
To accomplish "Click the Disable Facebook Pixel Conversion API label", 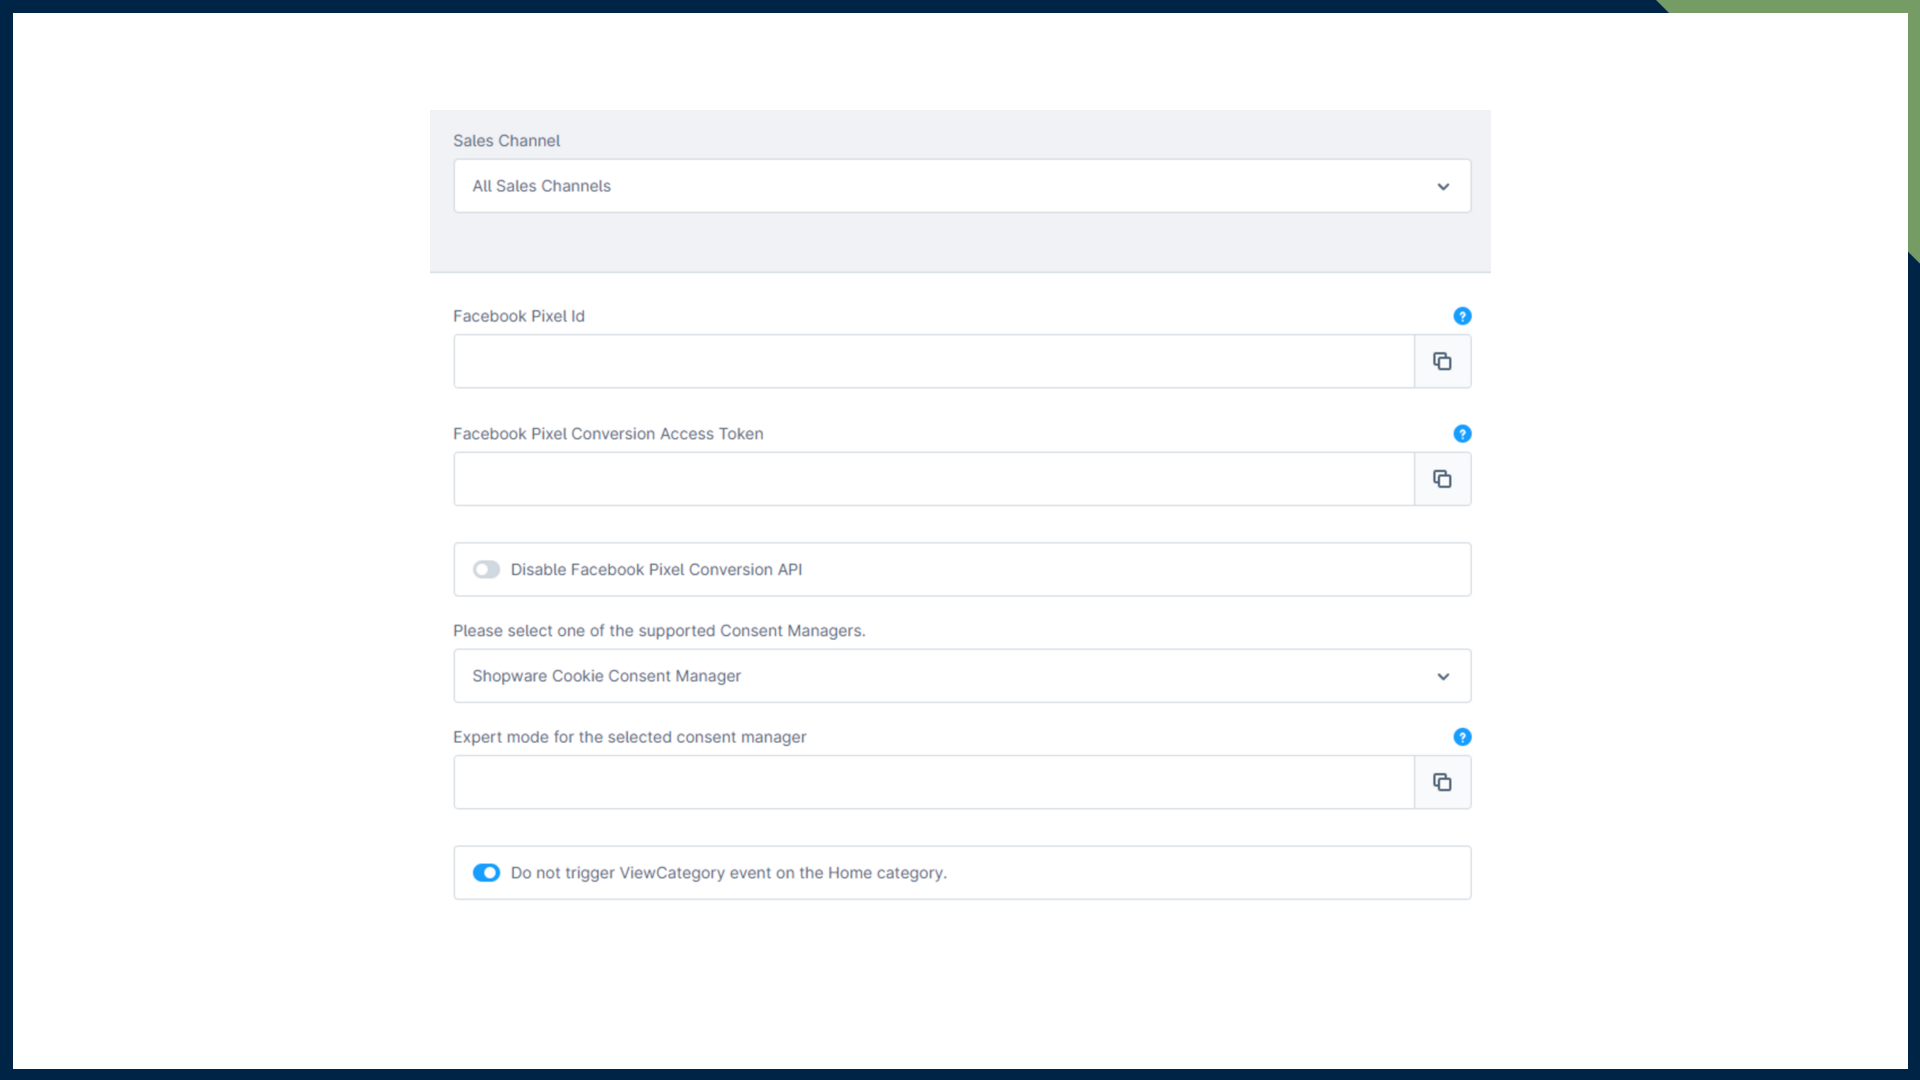I will [656, 570].
